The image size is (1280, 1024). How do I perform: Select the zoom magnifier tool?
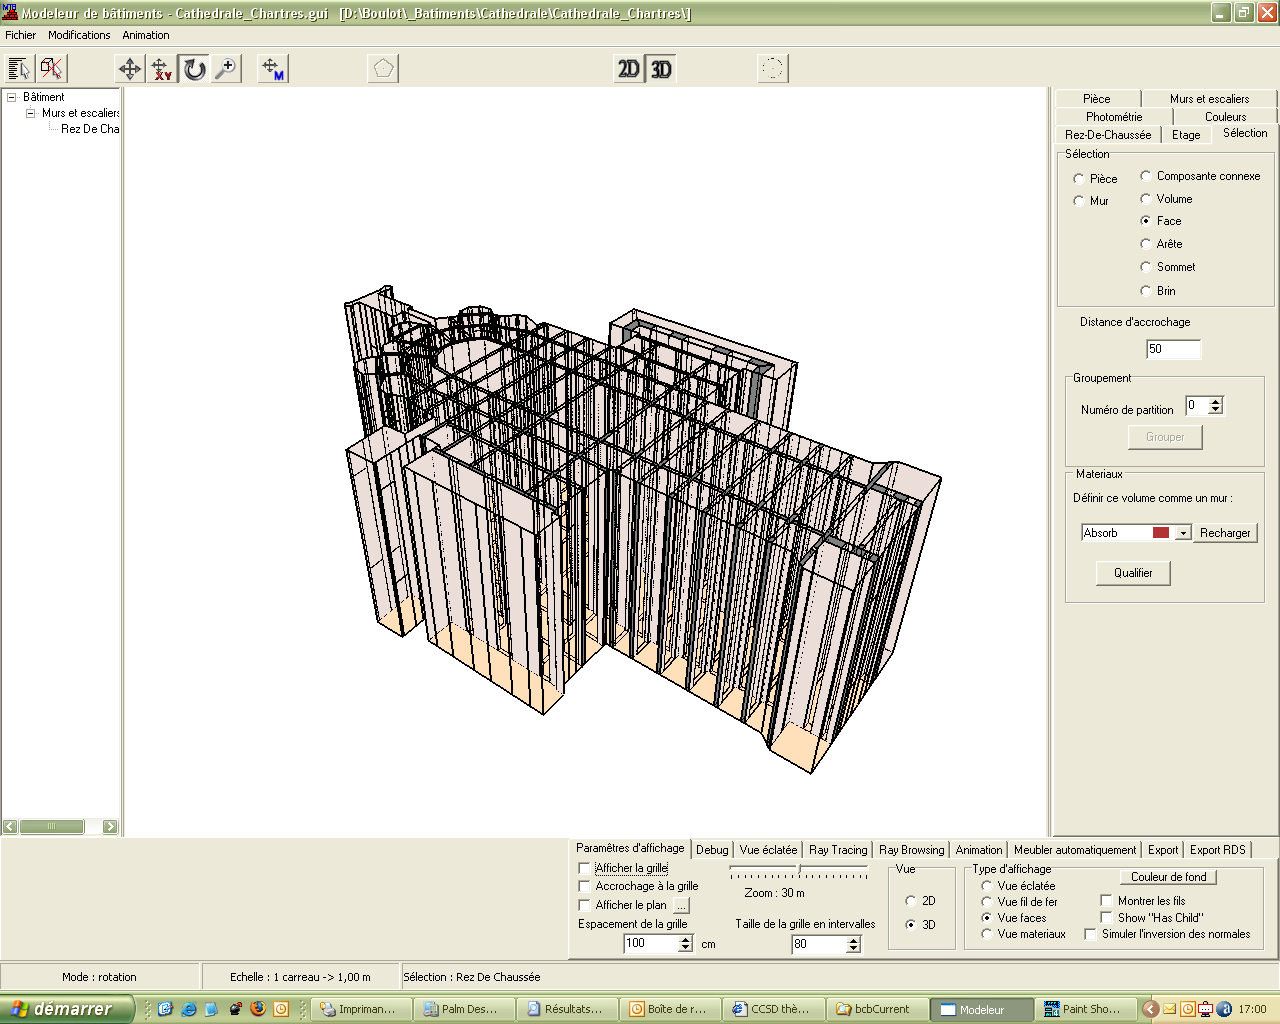click(227, 69)
